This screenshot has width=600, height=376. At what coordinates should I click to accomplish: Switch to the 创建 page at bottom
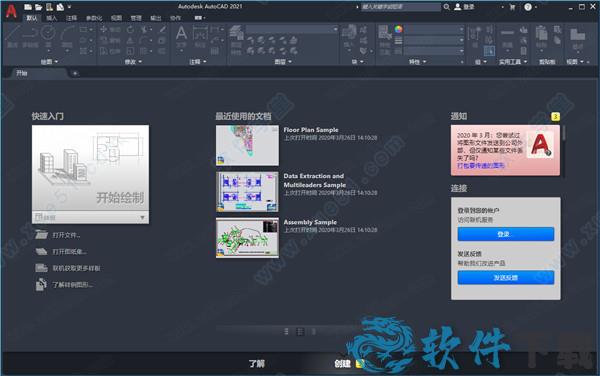tap(342, 363)
